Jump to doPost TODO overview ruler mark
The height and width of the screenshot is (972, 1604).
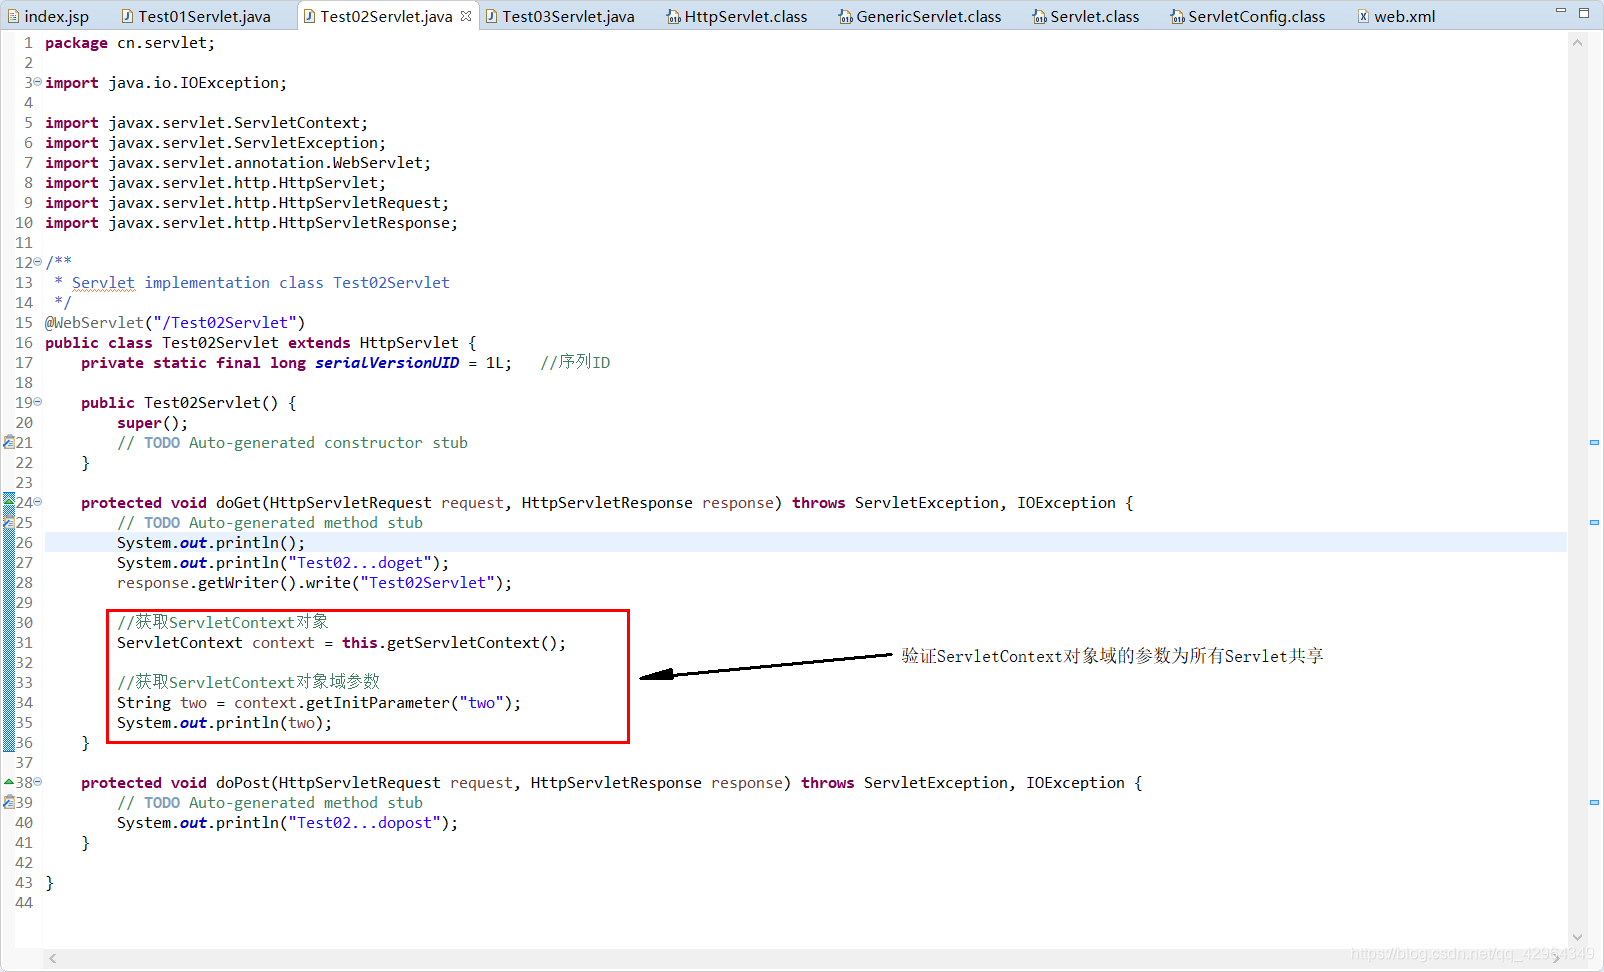(1594, 802)
